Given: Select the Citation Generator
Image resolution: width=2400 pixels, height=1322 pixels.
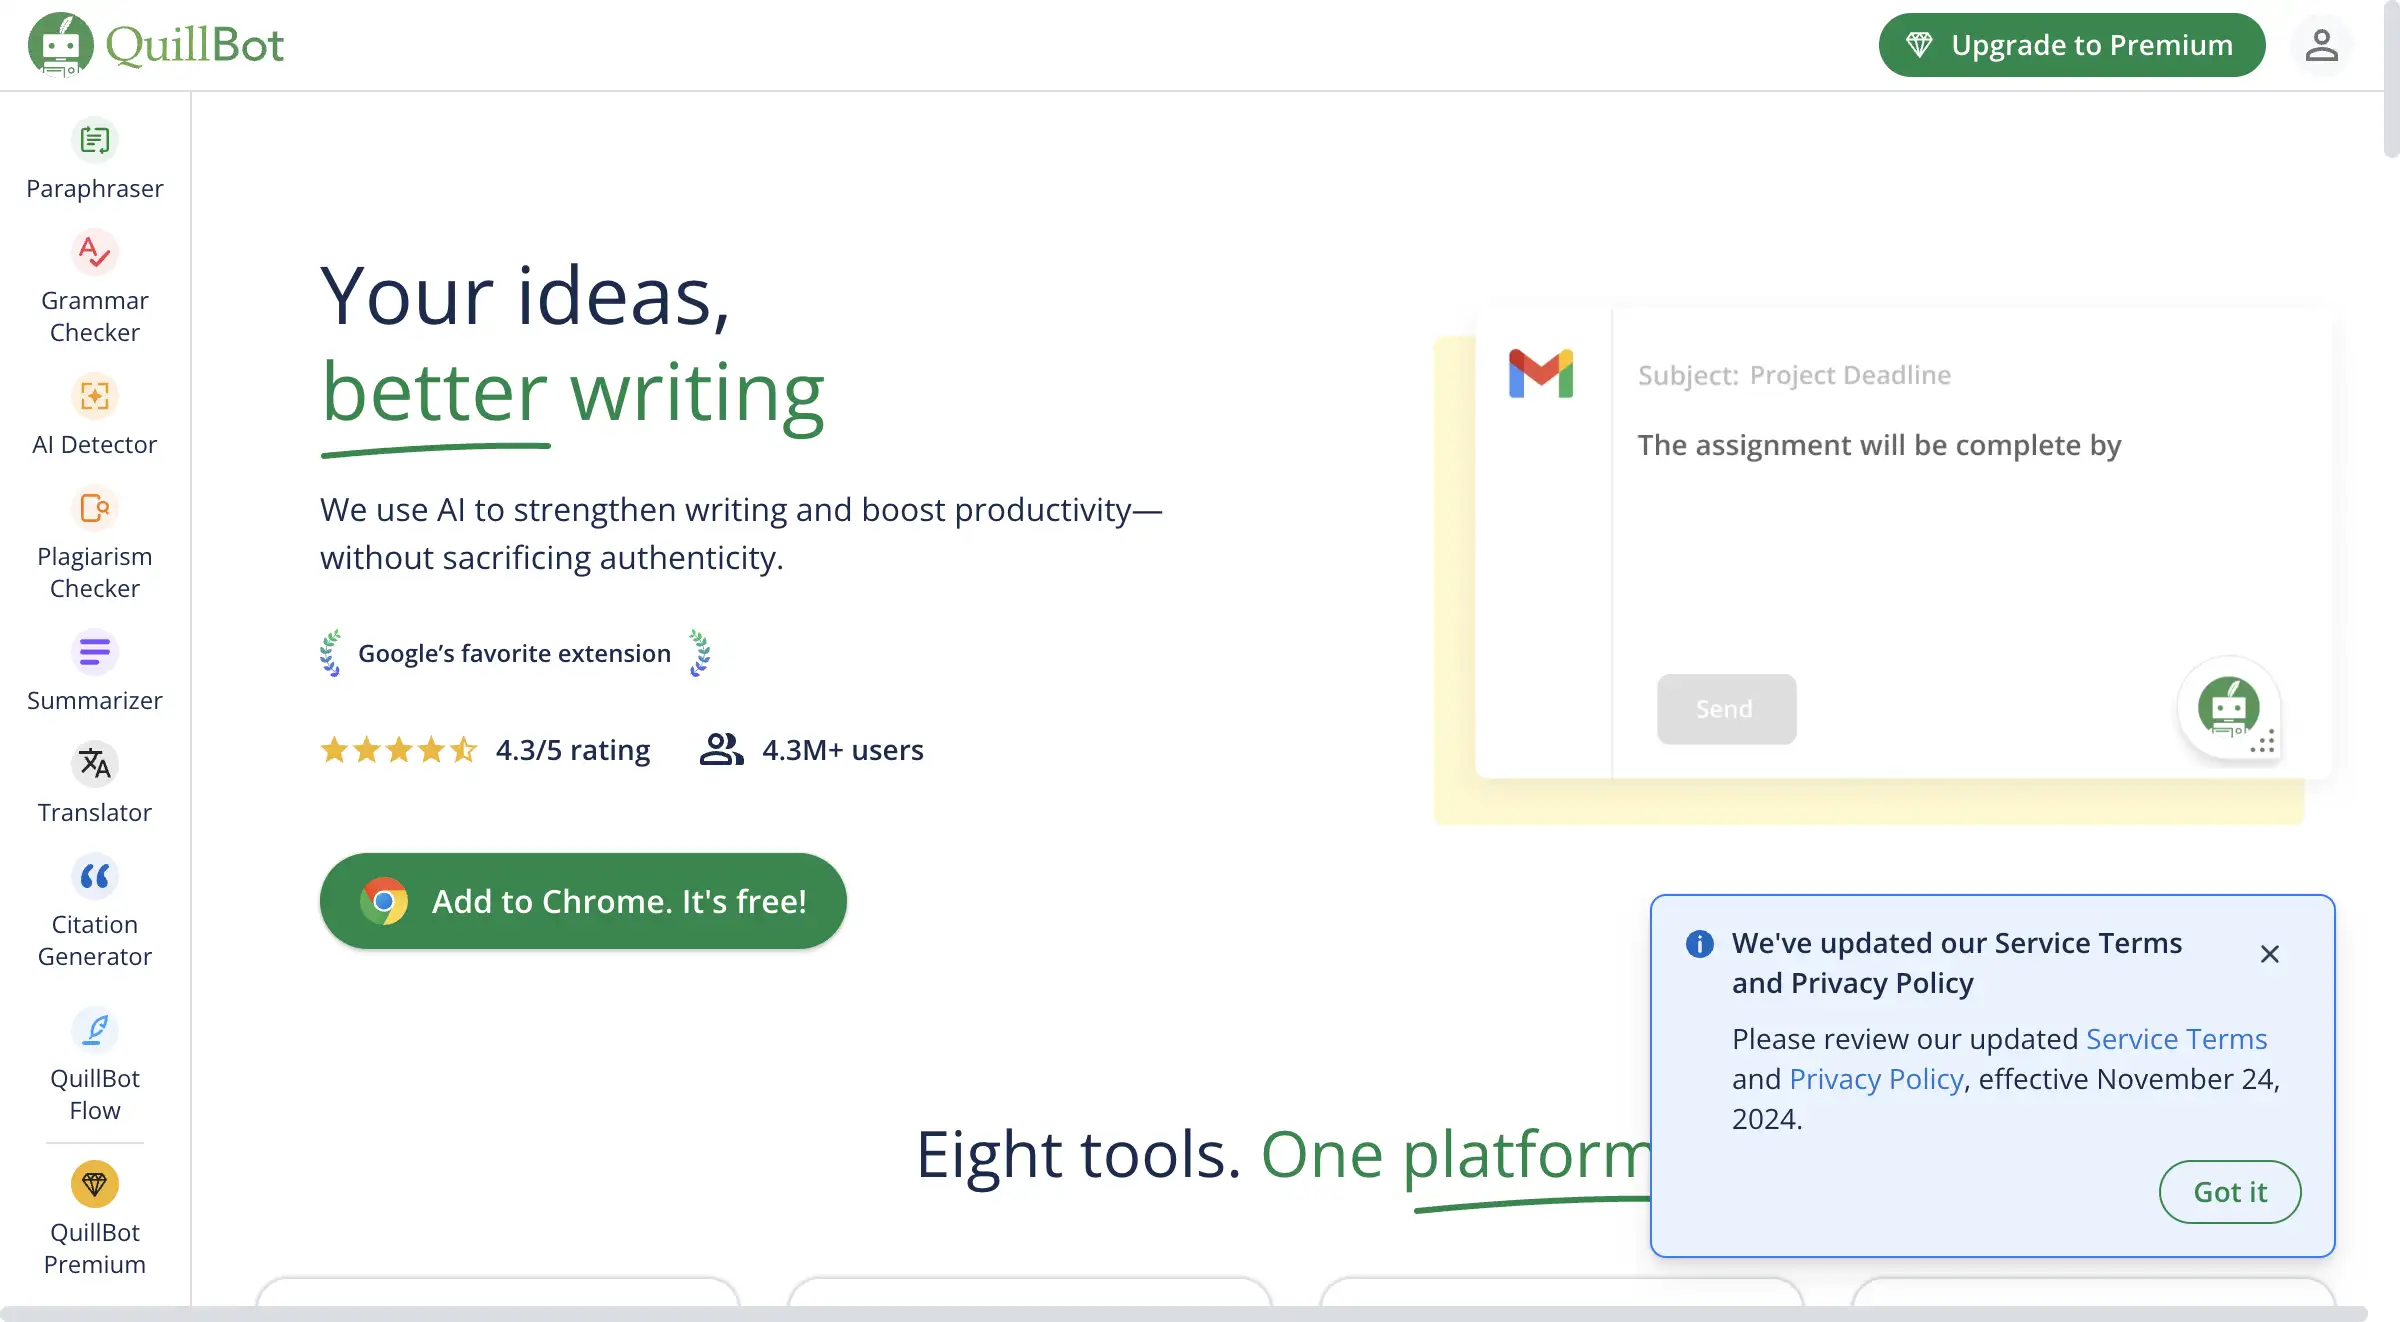Looking at the screenshot, I should point(95,910).
